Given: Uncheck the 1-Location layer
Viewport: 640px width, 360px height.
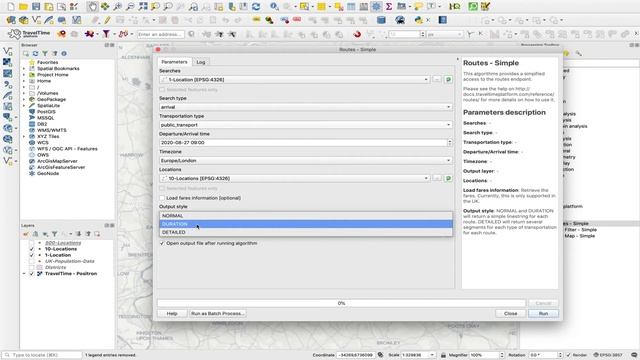Looking at the screenshot, I should coord(31,255).
